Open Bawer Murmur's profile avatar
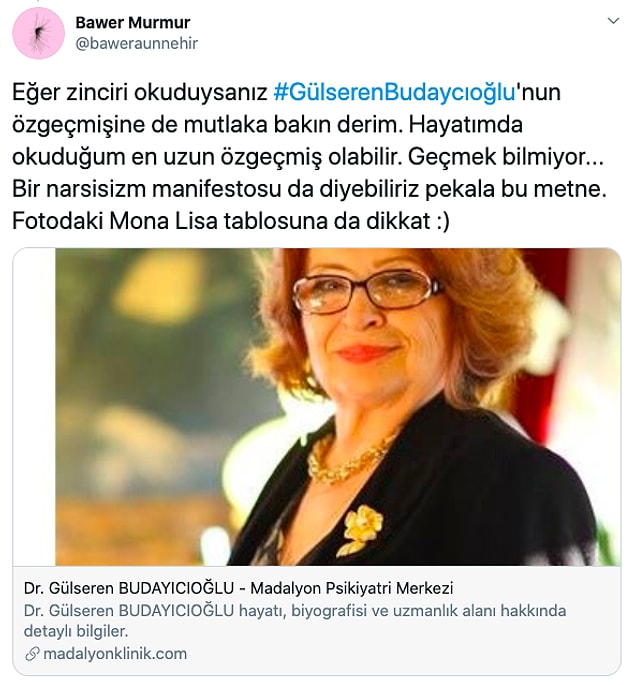The image size is (635, 685). click(x=38, y=33)
